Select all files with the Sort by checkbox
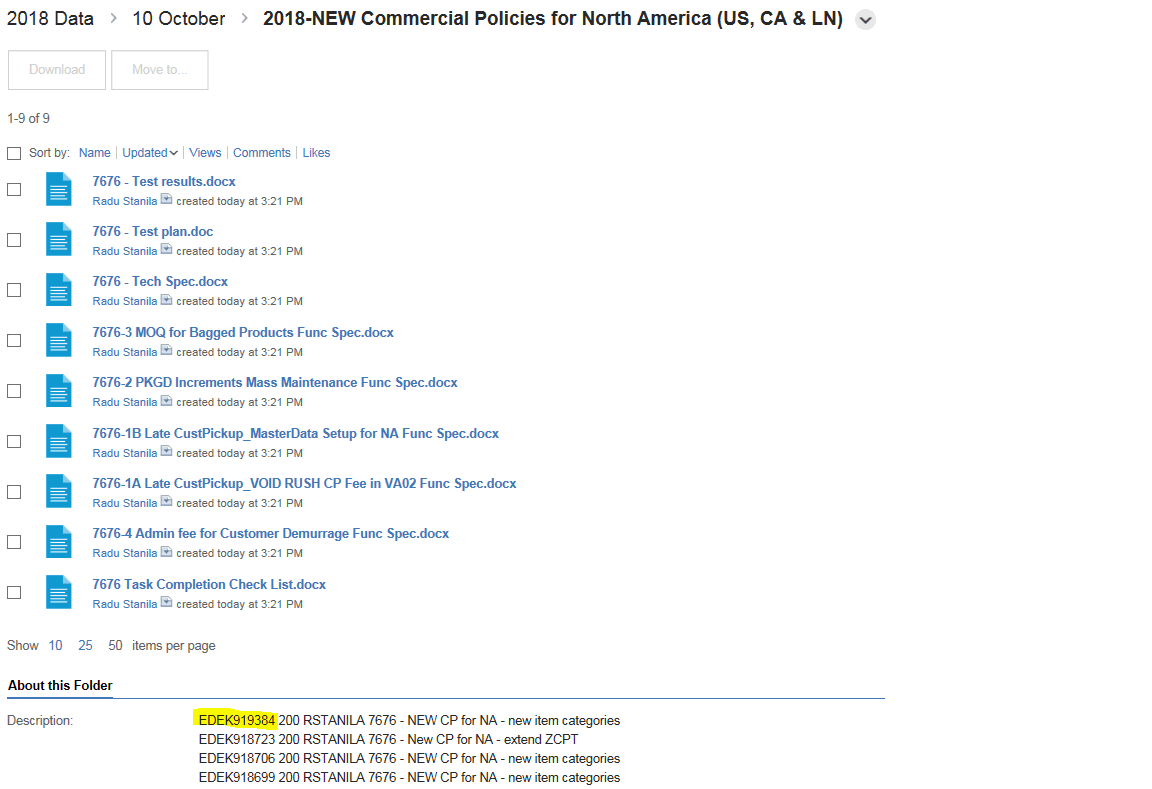This screenshot has width=1152, height=789. [14, 153]
